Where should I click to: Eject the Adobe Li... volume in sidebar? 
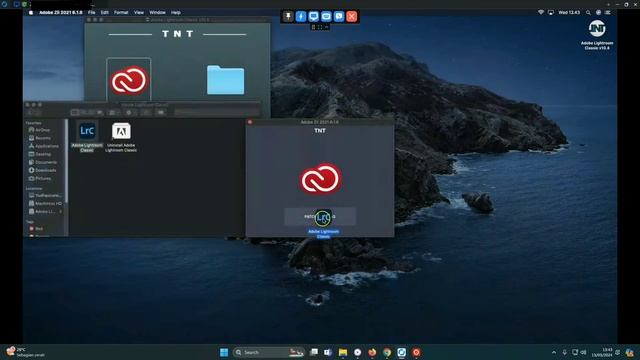(x=61, y=211)
